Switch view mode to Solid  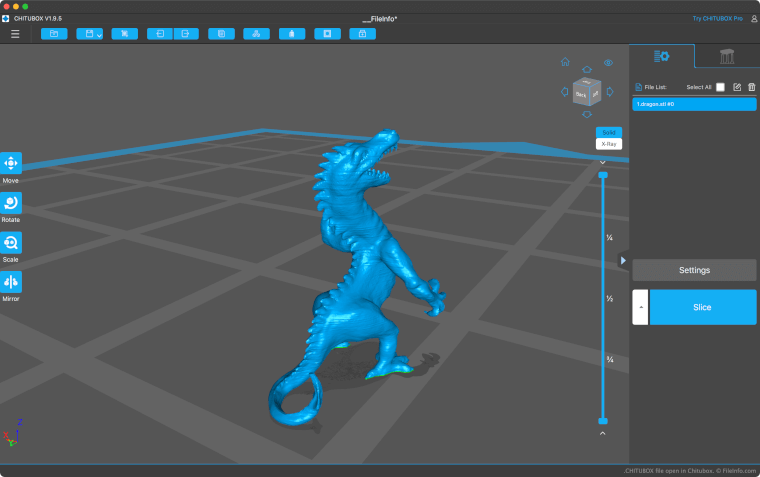(x=608, y=132)
